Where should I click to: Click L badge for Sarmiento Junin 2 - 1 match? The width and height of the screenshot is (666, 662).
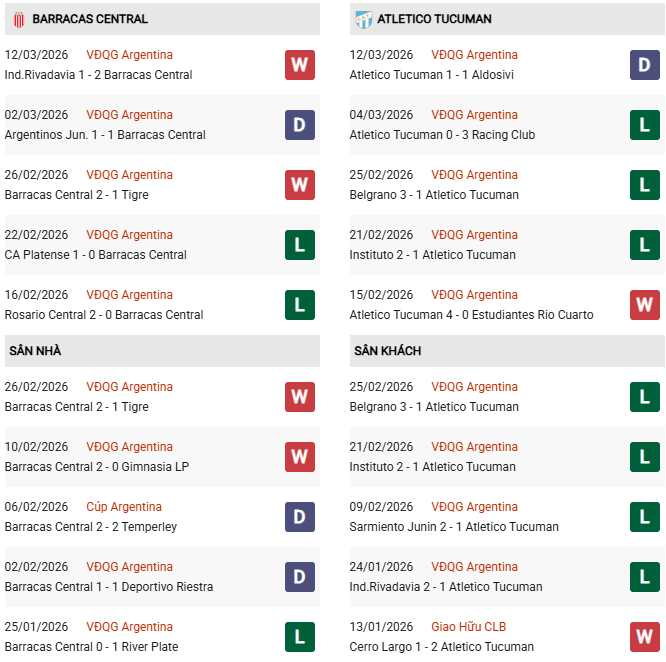[644, 517]
